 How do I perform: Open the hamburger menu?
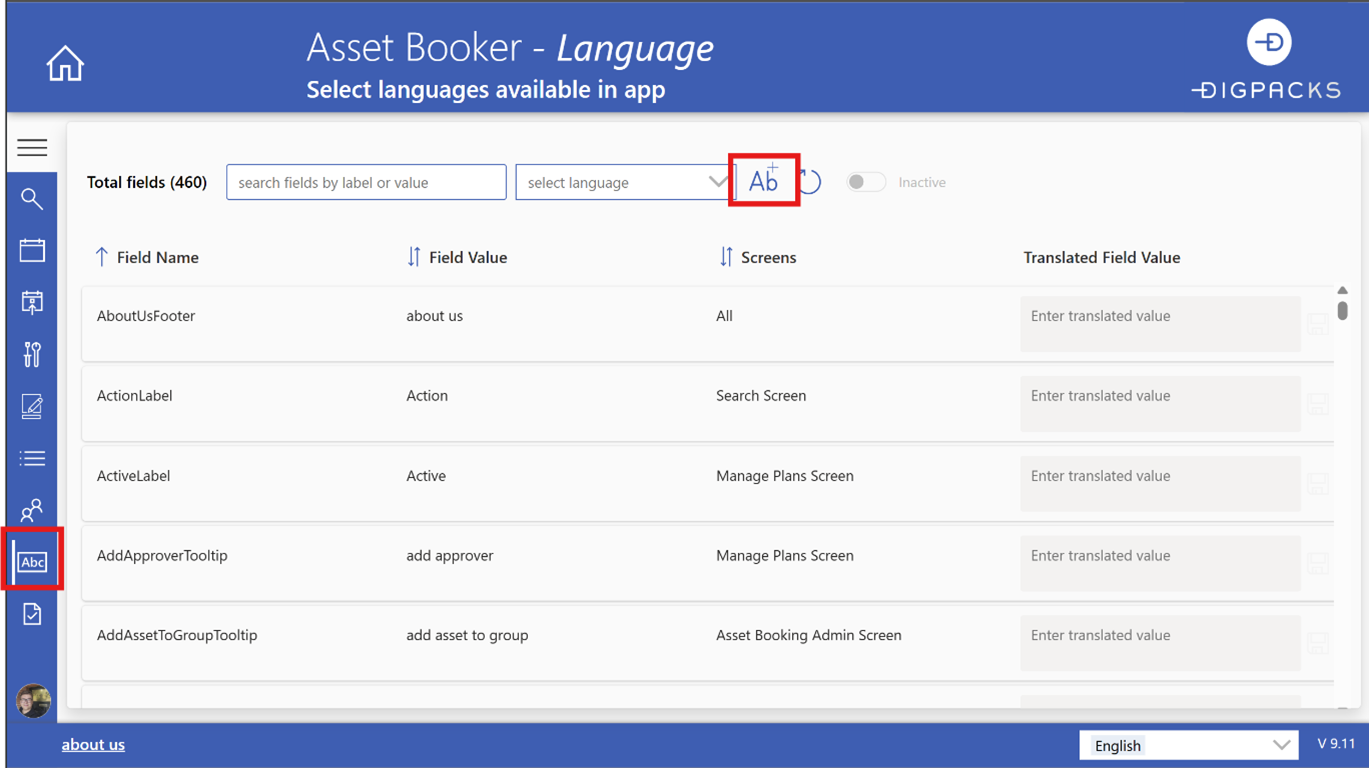[x=32, y=148]
